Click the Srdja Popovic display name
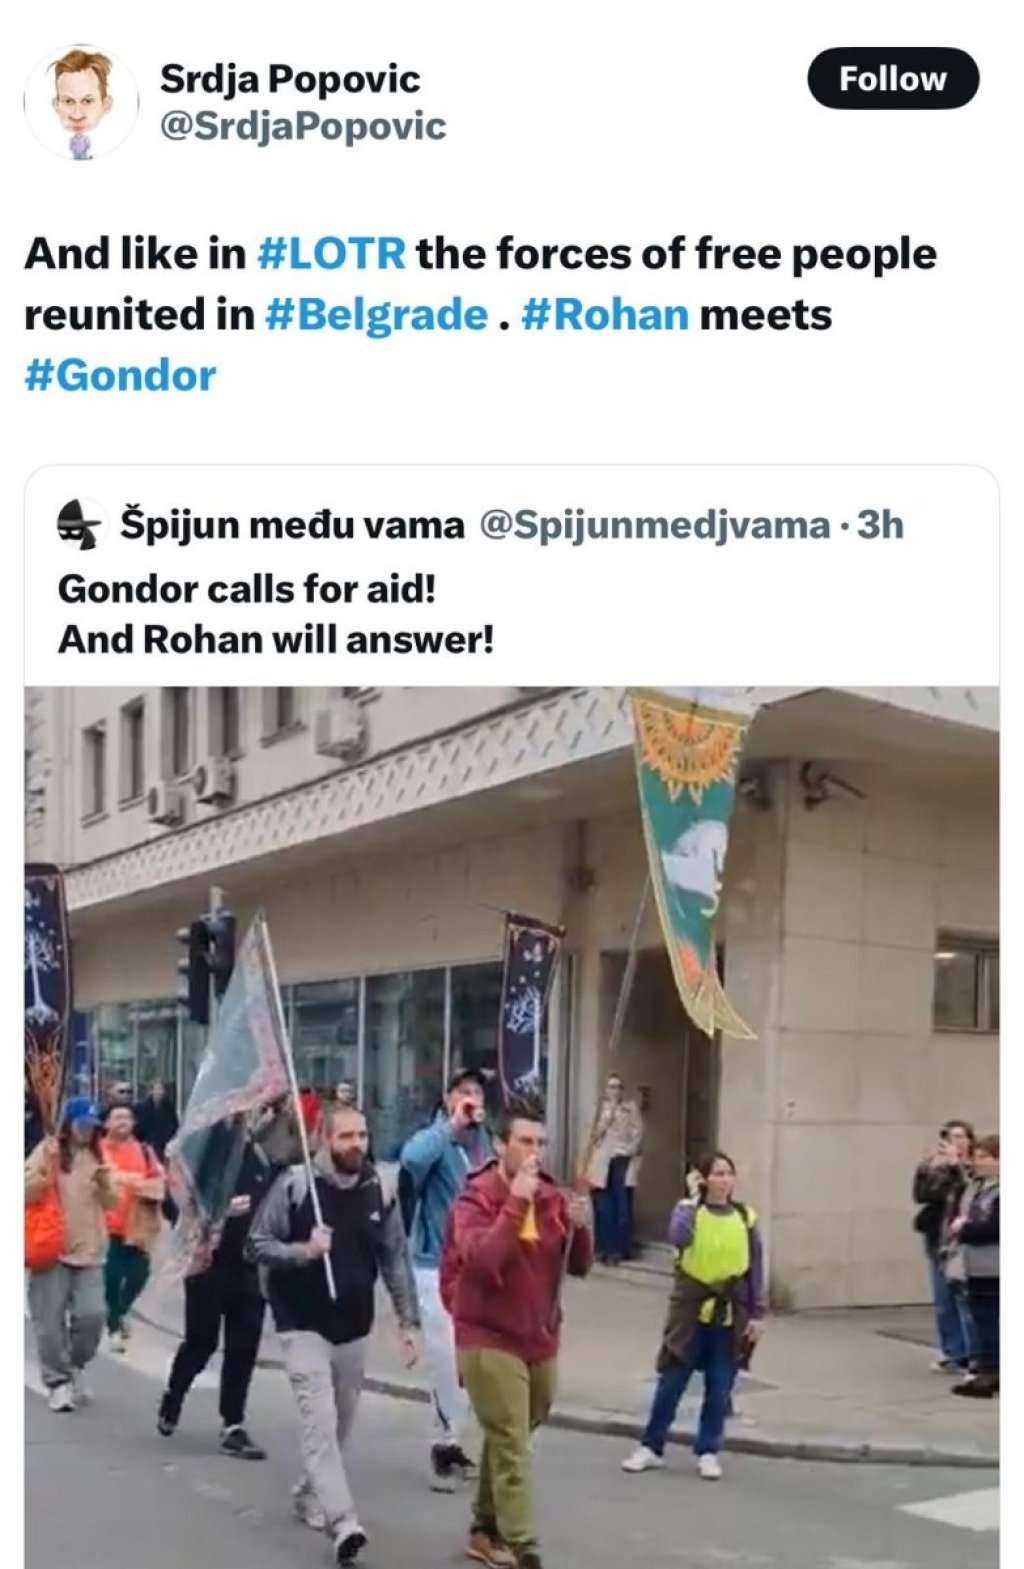 290,79
